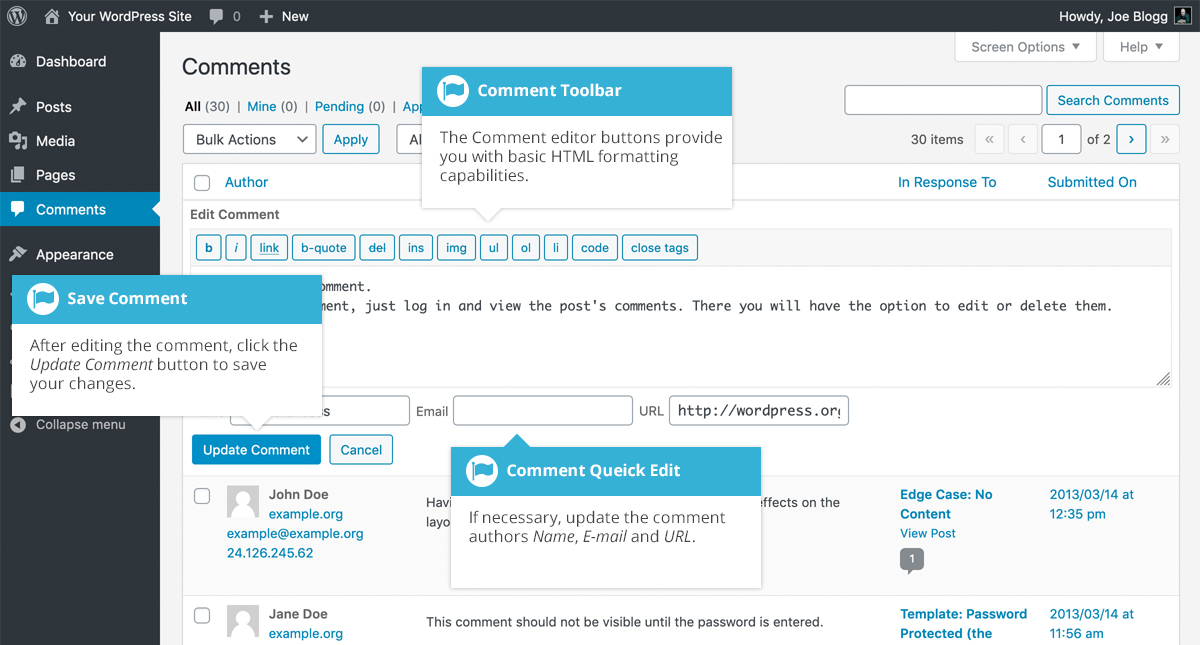Expand the Help panel
The image size is (1200, 645).
(x=1141, y=47)
